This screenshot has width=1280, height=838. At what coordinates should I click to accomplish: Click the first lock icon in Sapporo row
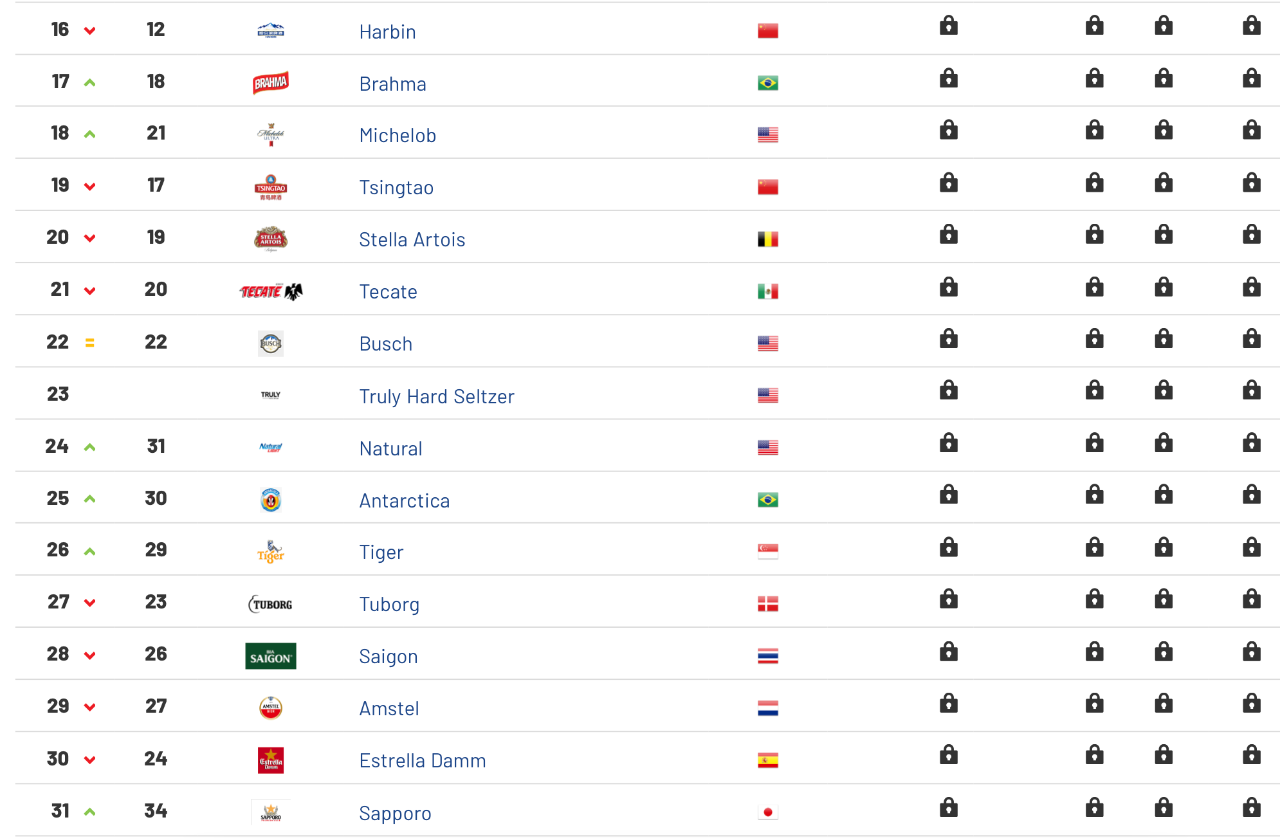[949, 808]
